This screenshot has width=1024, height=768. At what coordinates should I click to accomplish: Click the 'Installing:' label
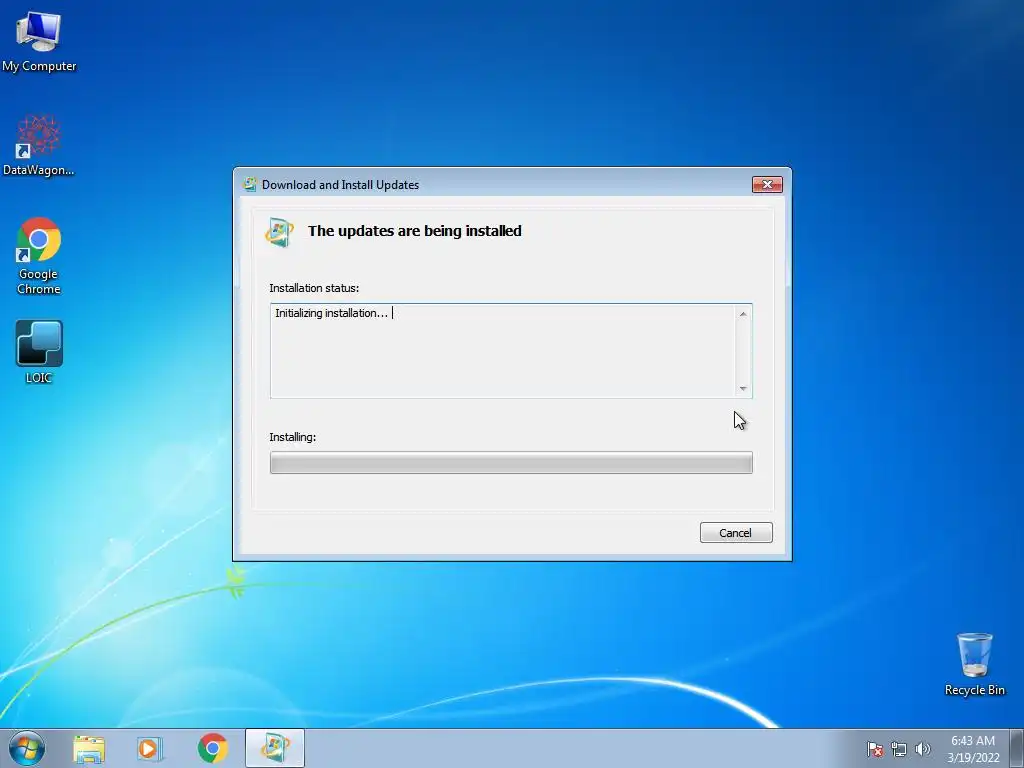tap(293, 437)
